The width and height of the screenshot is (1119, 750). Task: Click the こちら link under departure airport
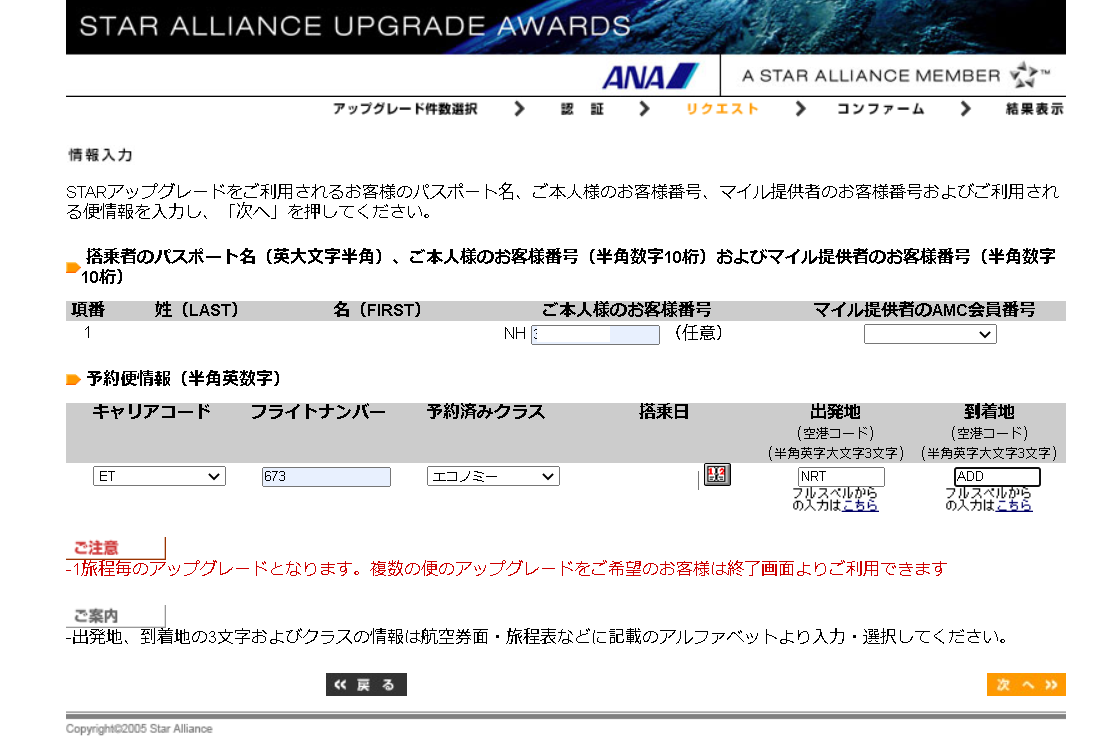tap(860, 505)
